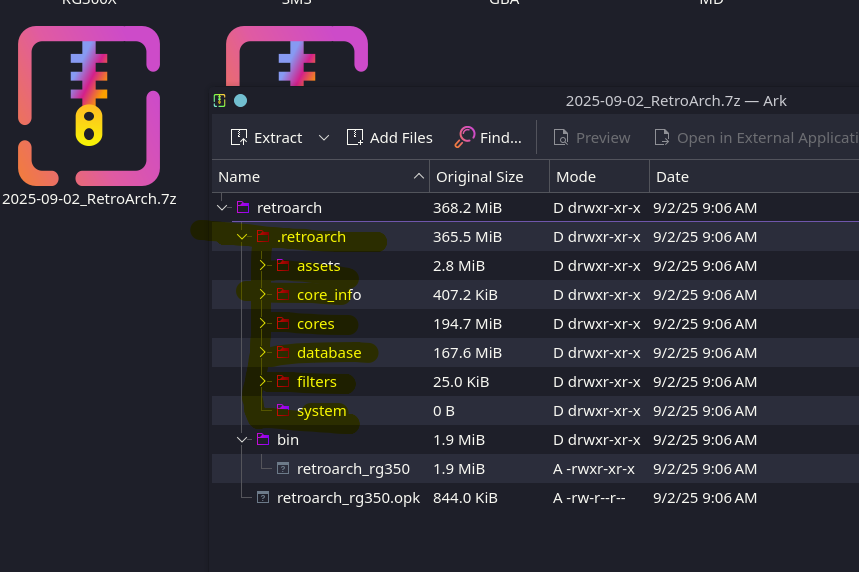Select the .retroarch folder icon
Viewport: 859px width, 572px height.
(263, 237)
